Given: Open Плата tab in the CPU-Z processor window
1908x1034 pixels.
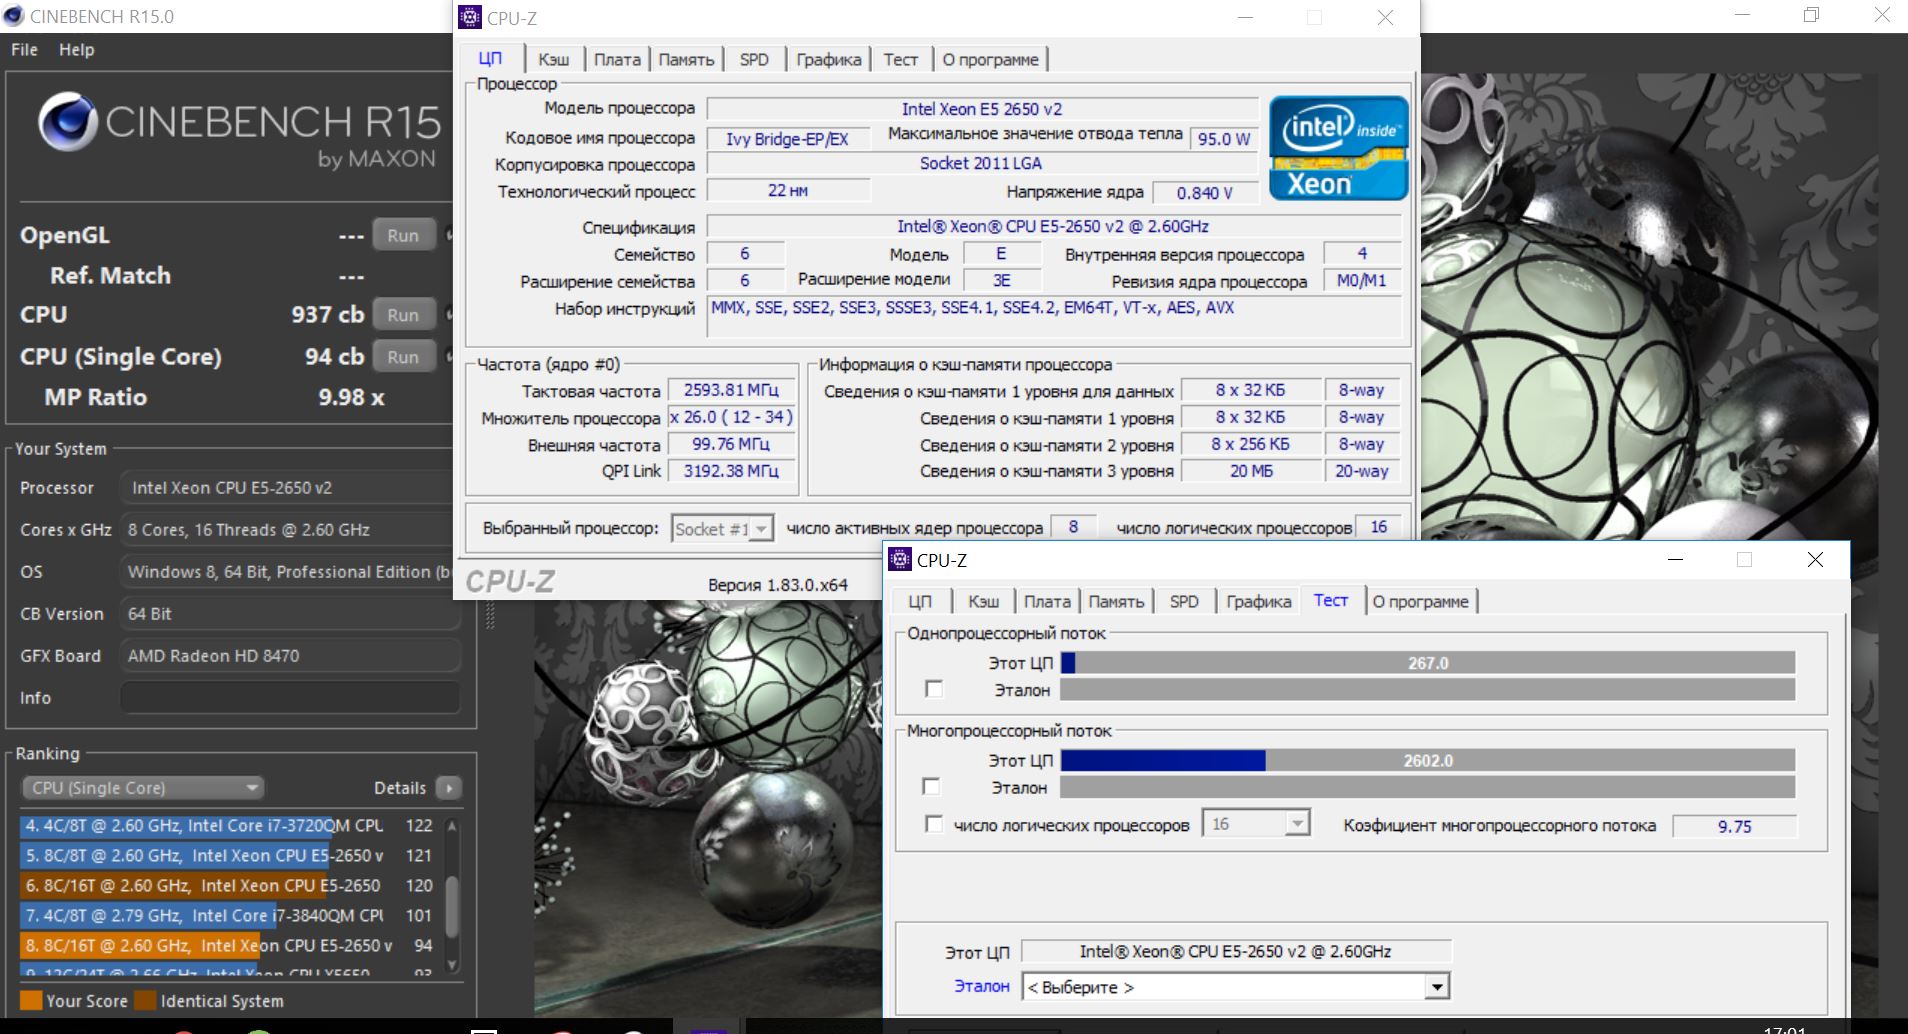Looking at the screenshot, I should pyautogui.click(x=617, y=60).
